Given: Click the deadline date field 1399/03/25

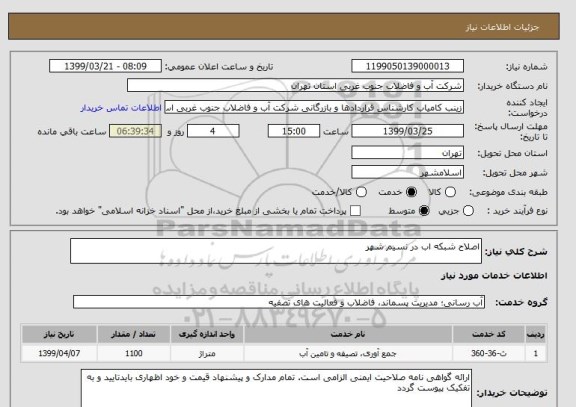Looking at the screenshot, I should [407, 131].
